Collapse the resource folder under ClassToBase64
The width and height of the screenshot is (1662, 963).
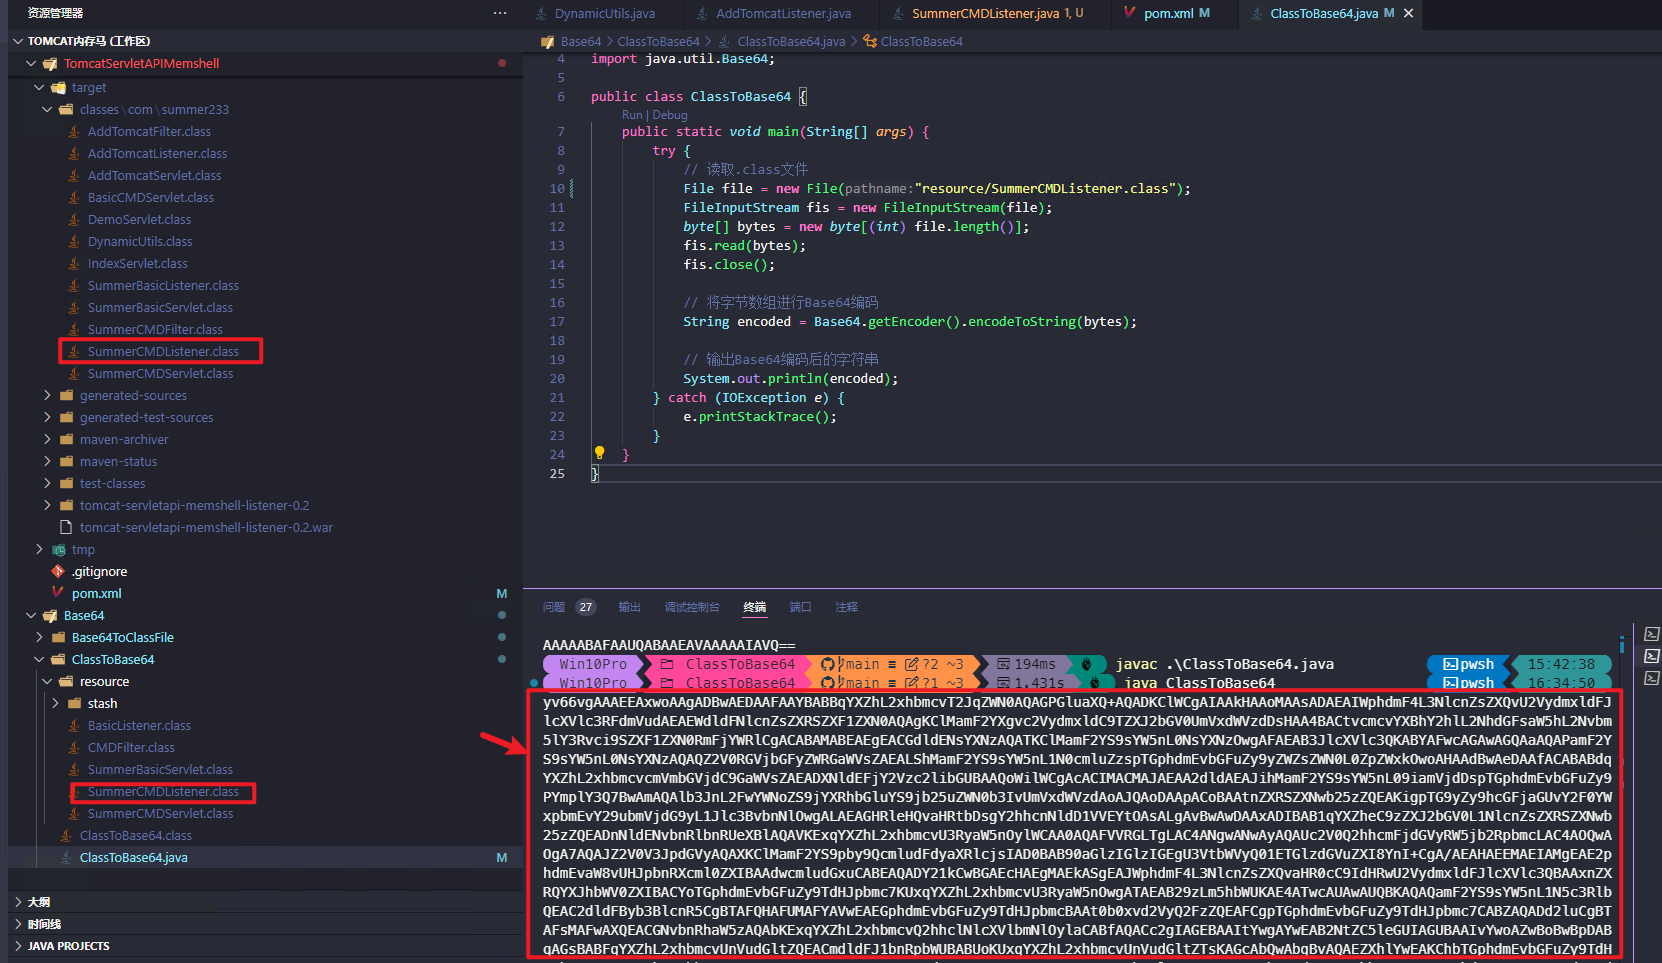[47, 681]
